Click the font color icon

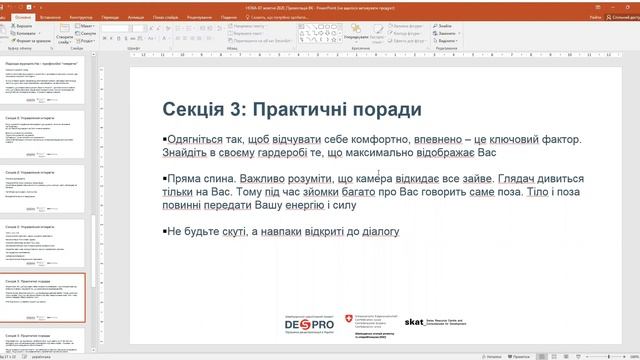[164, 38]
